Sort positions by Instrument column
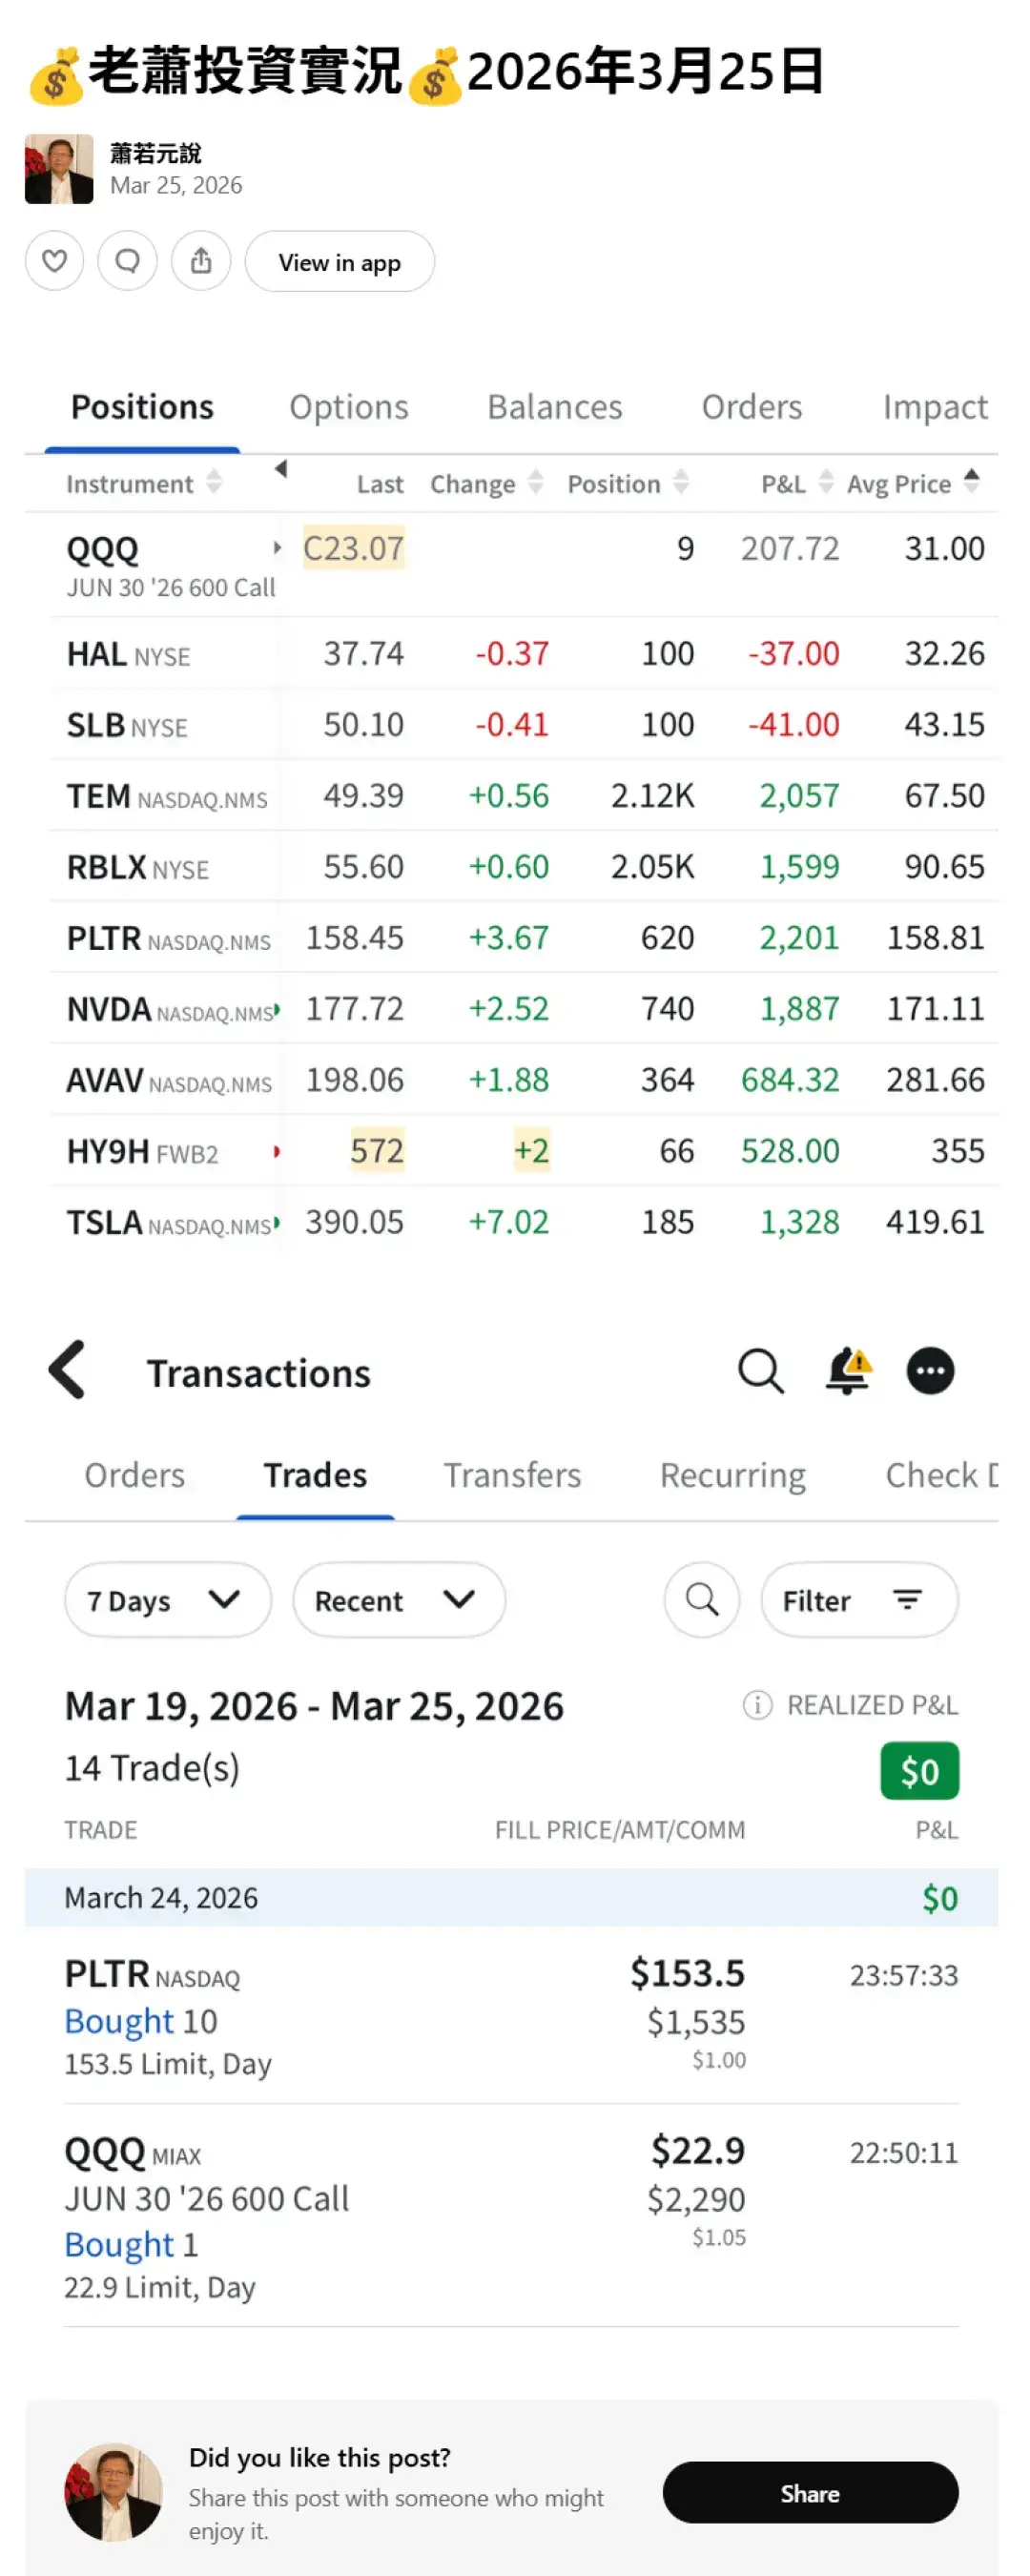Screen dimensions: 1030x2576 point(142,483)
